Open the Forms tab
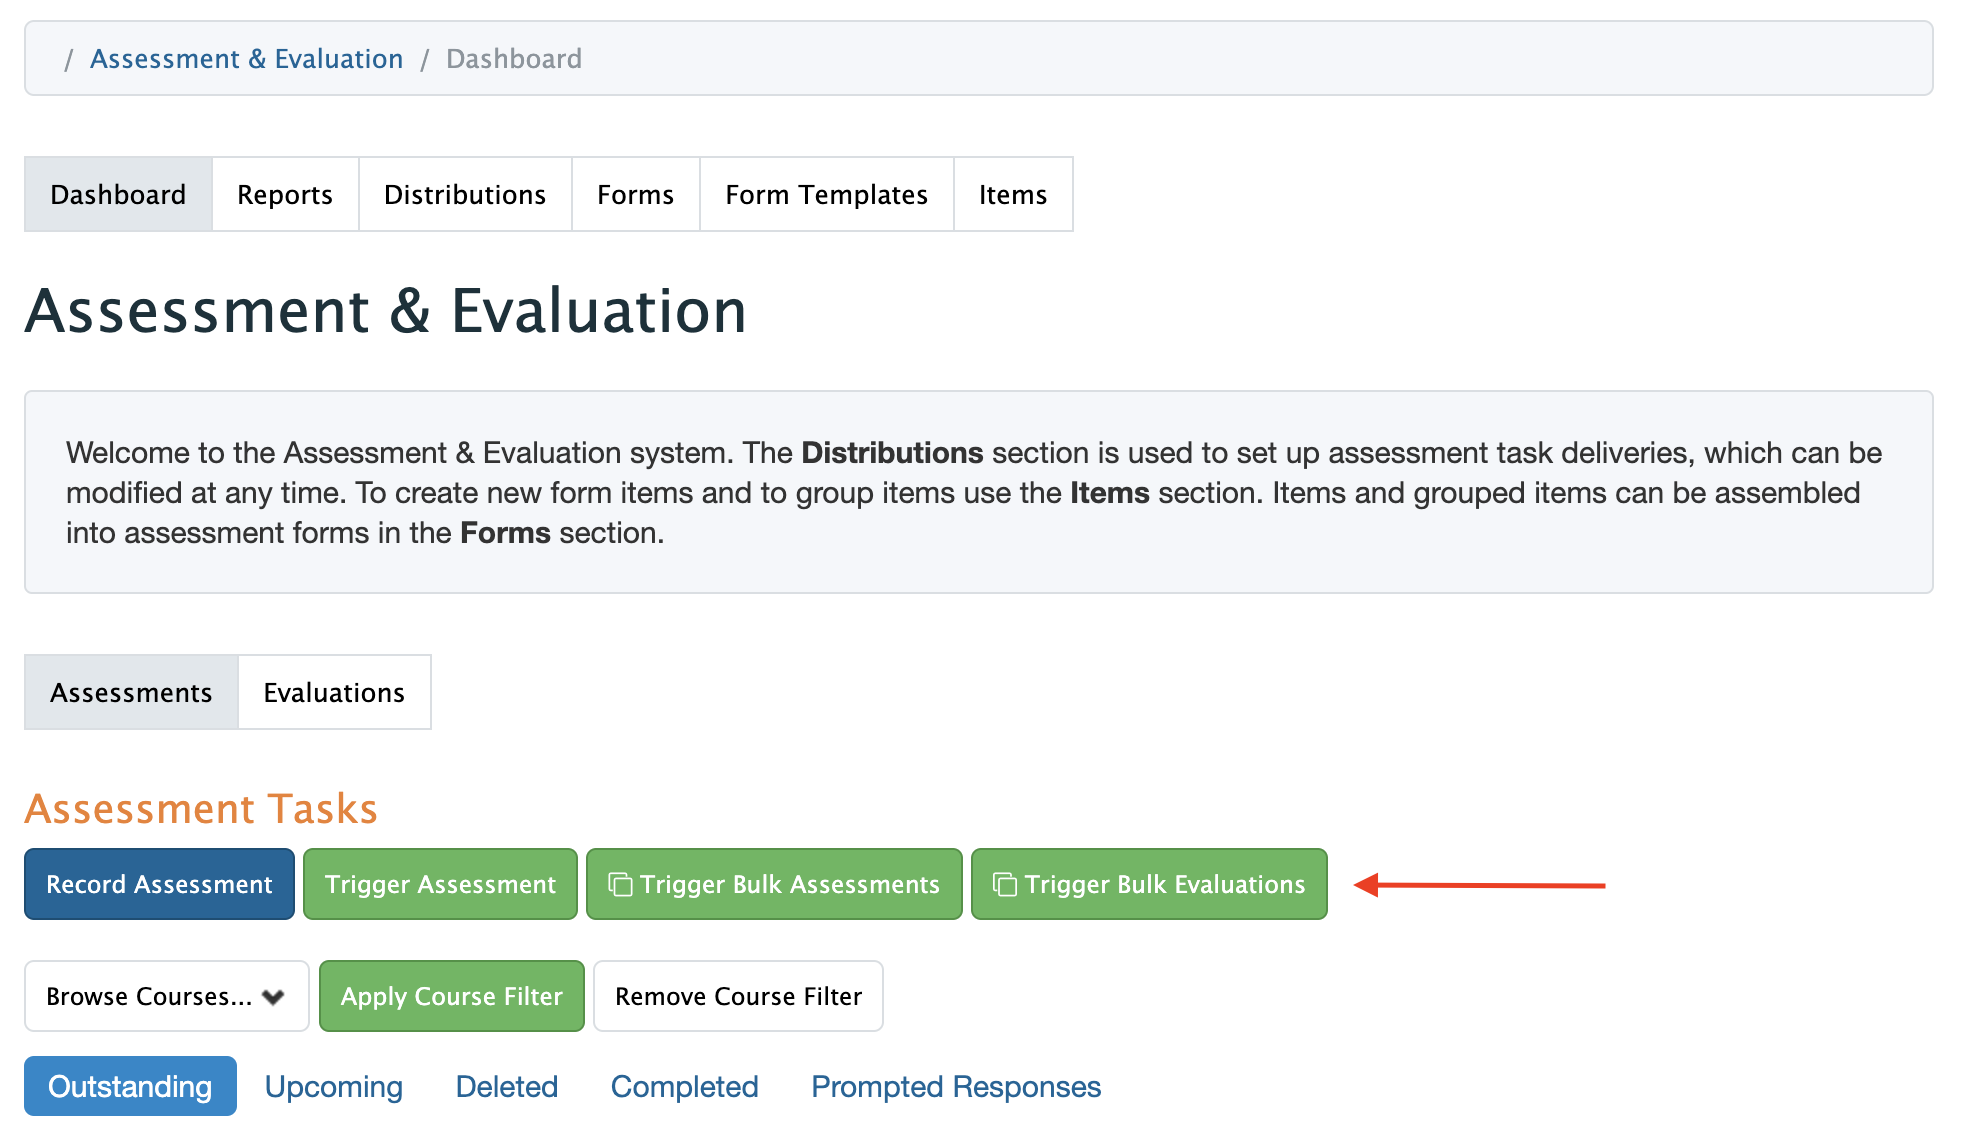1966x1144 pixels. click(x=635, y=194)
